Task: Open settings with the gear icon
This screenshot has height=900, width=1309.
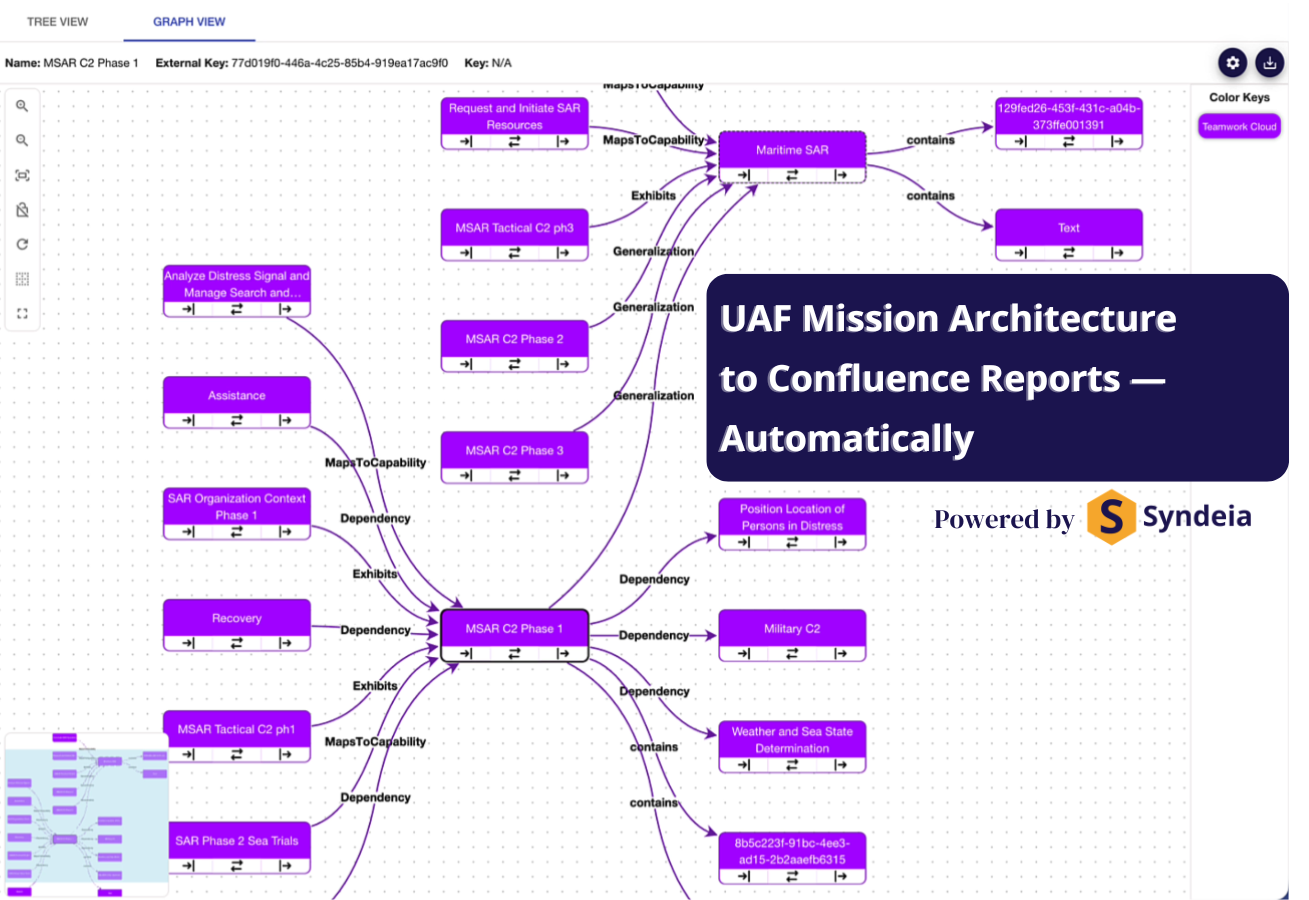Action: click(1233, 63)
